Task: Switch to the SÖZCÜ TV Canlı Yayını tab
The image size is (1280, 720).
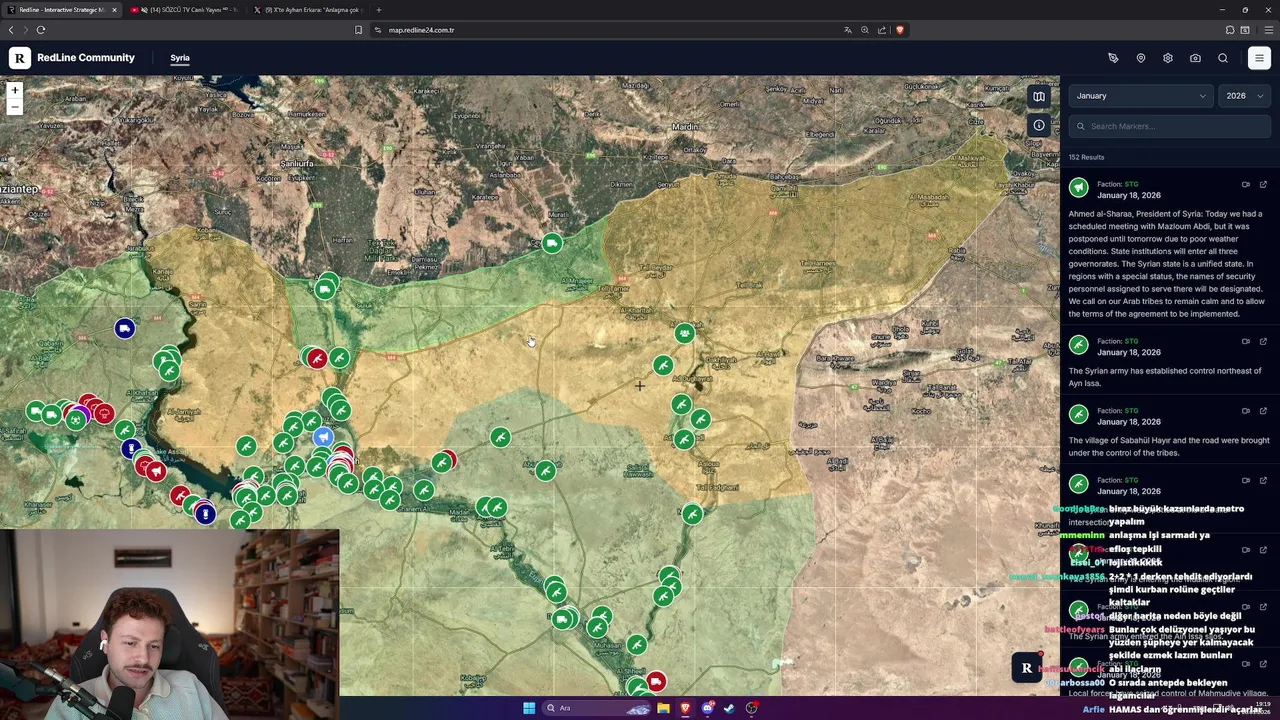Action: tap(183, 10)
